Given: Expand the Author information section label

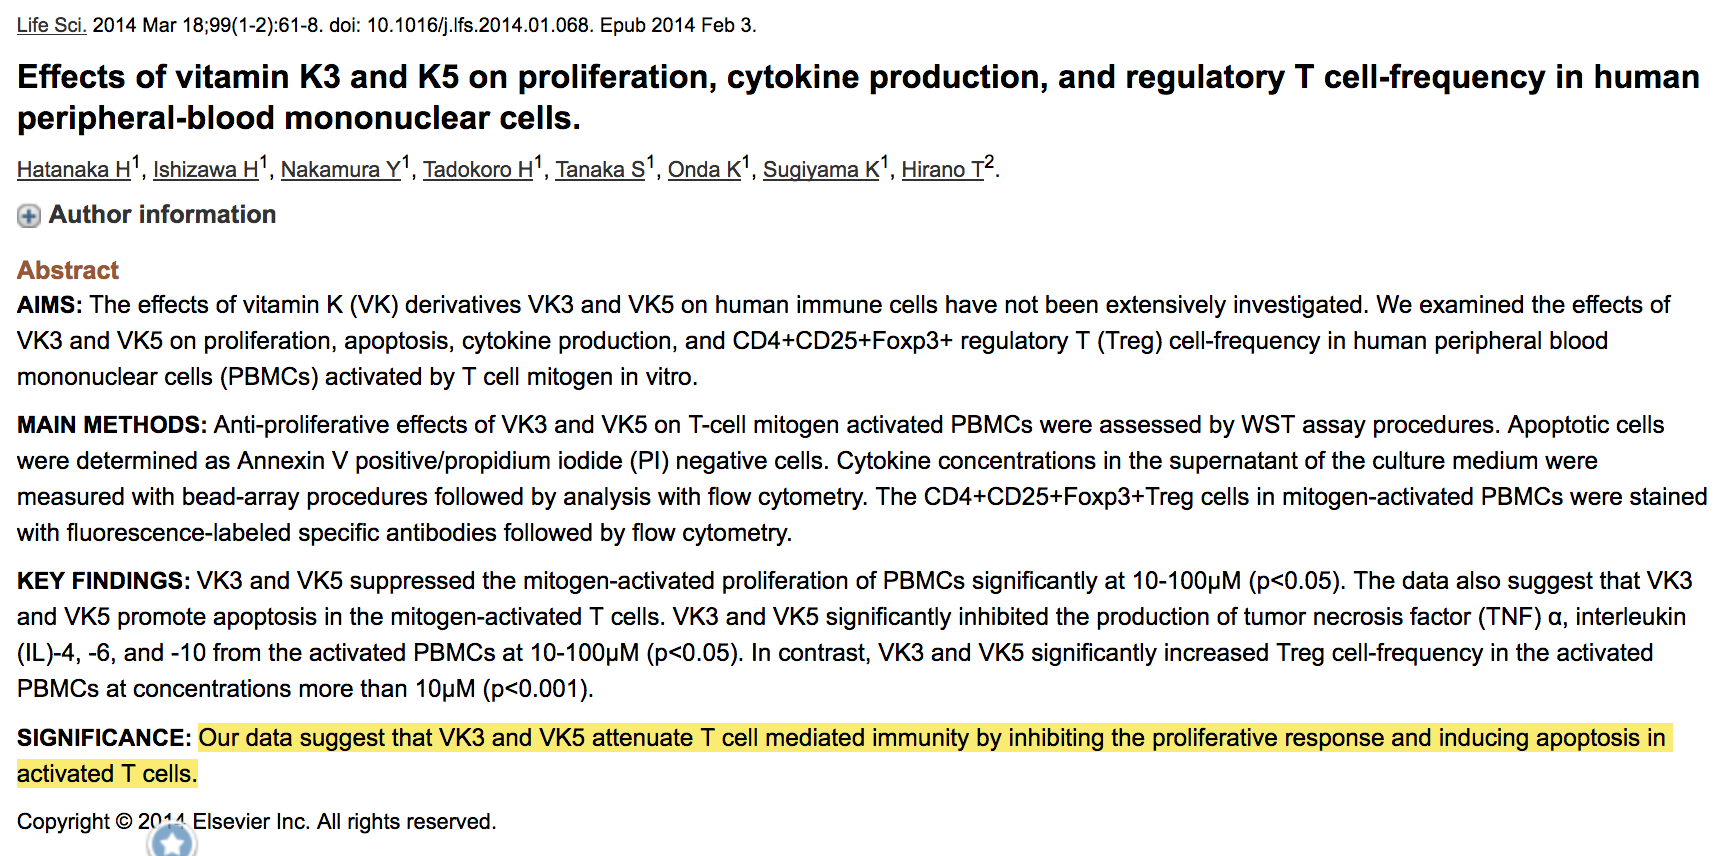Looking at the screenshot, I should 162,215.
